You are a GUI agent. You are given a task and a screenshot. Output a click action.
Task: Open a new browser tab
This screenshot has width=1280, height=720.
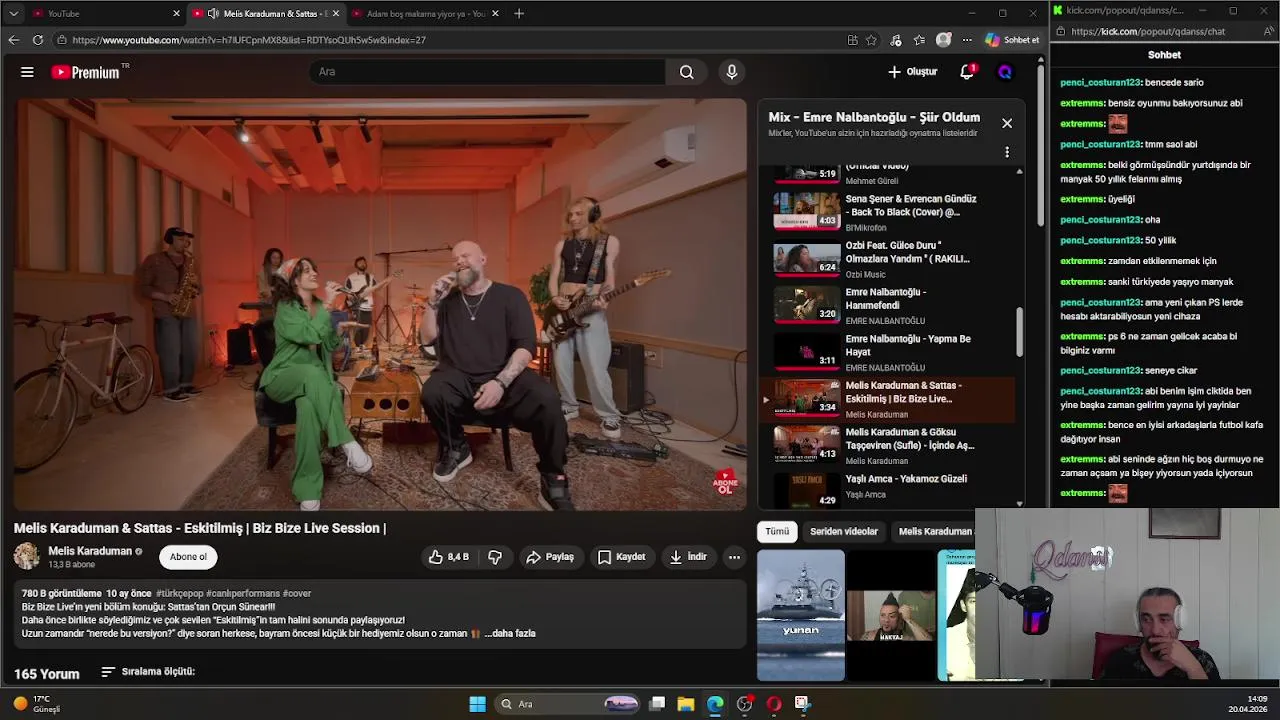click(x=518, y=13)
